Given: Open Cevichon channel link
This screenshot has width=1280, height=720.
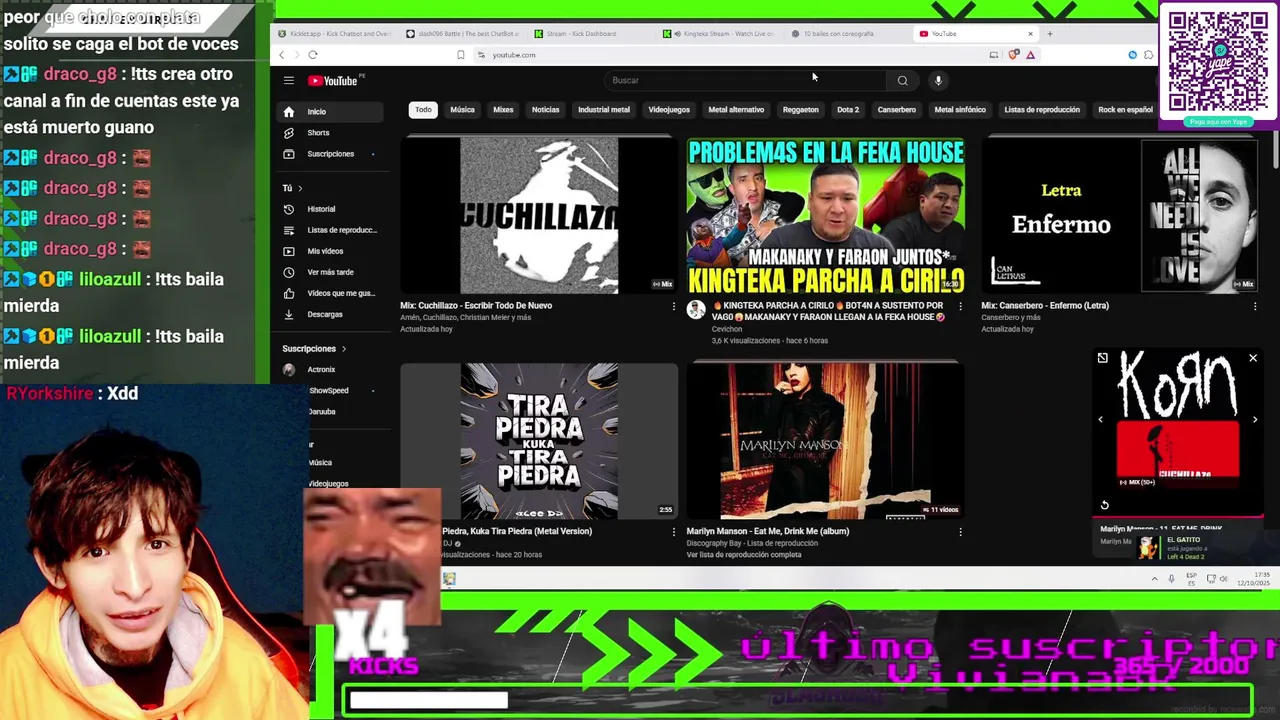Looking at the screenshot, I should pos(727,329).
